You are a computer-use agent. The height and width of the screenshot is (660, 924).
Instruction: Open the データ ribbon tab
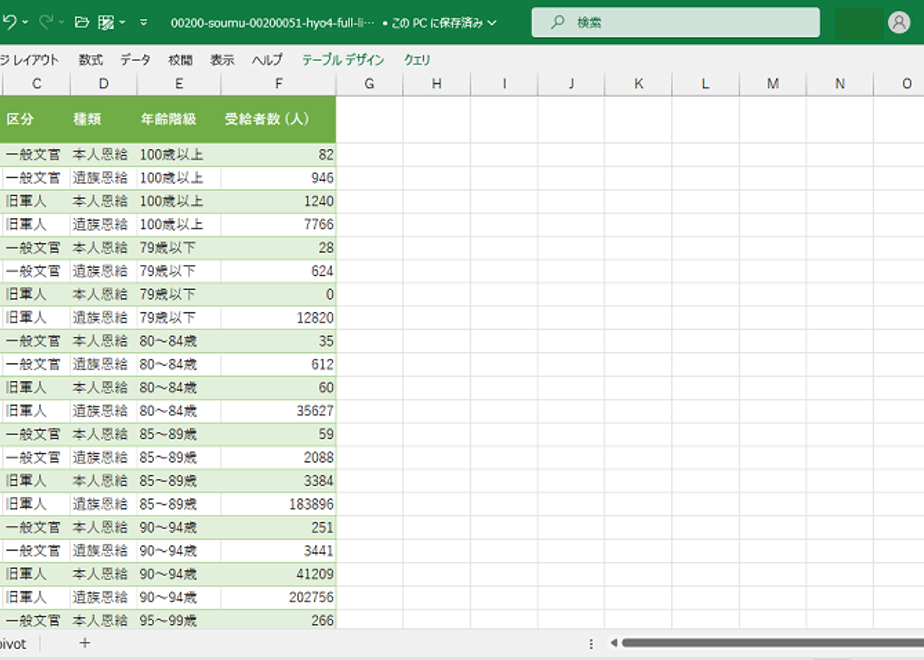(x=135, y=60)
